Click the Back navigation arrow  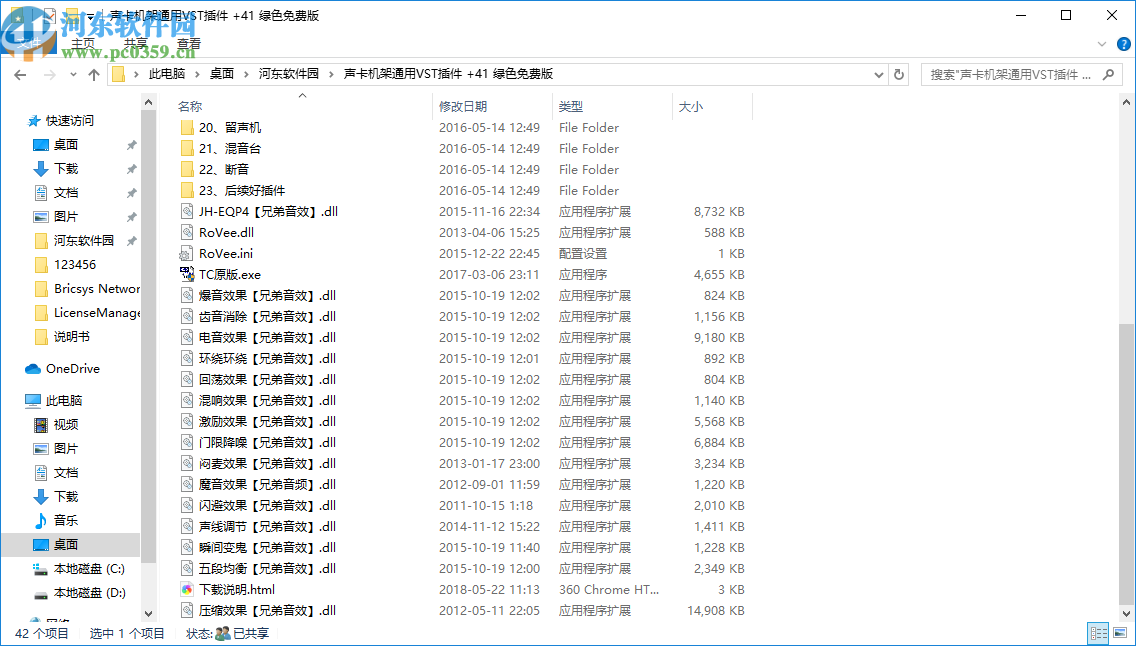click(x=19, y=74)
